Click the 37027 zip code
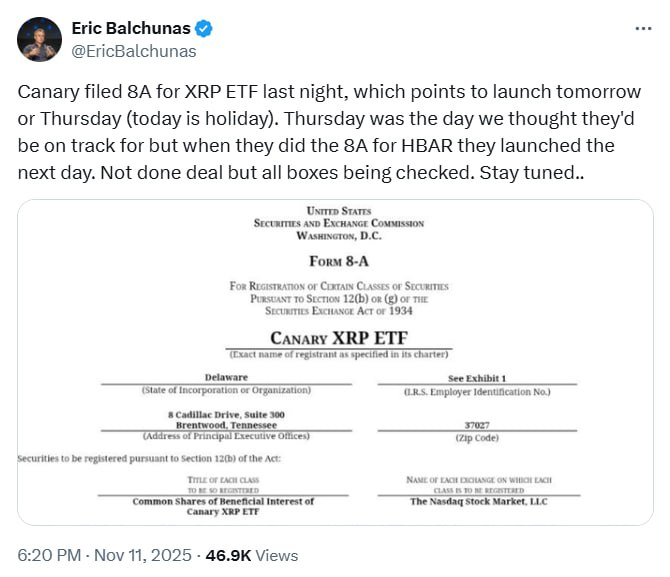 coord(464,424)
